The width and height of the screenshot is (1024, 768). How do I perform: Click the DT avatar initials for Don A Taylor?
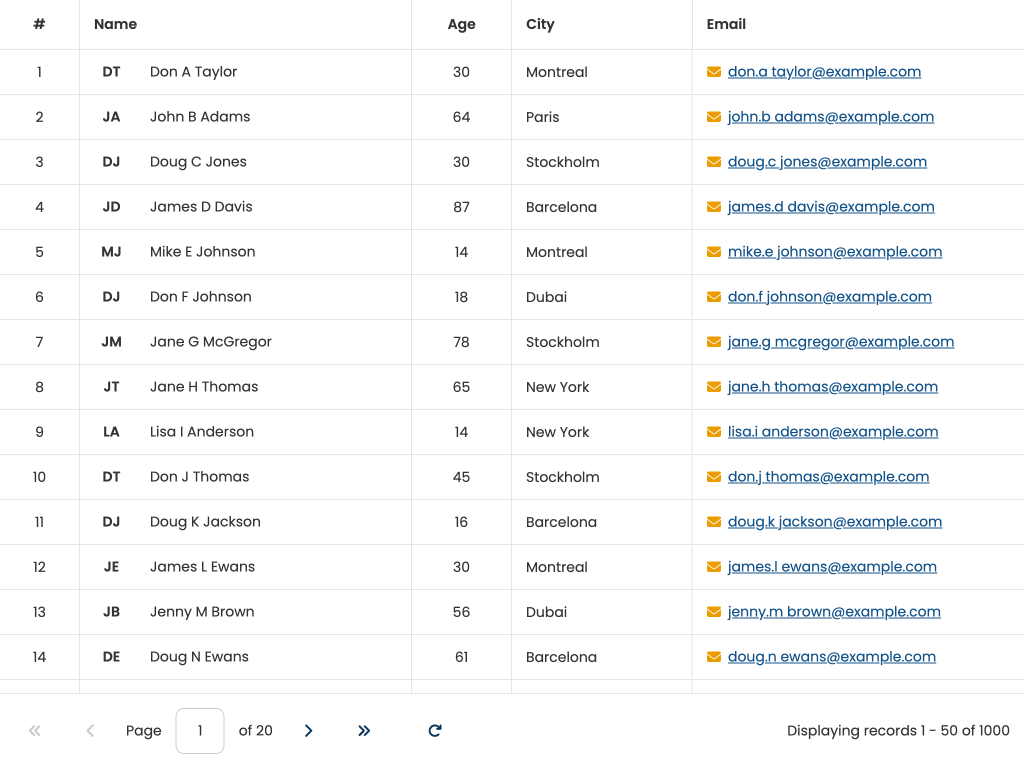tap(111, 72)
